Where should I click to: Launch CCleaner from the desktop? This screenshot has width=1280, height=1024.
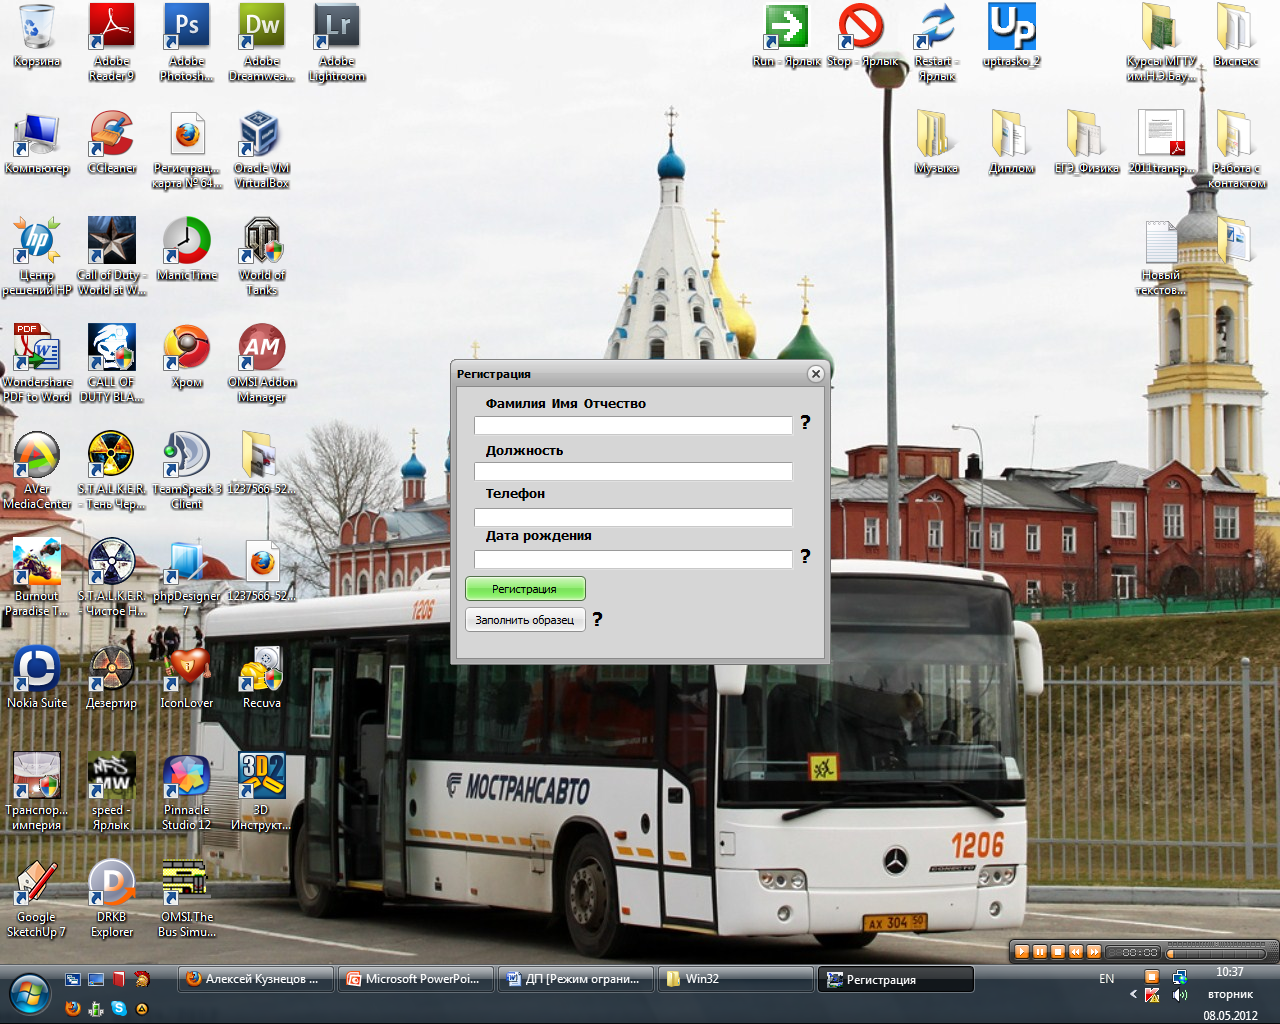pos(112,143)
